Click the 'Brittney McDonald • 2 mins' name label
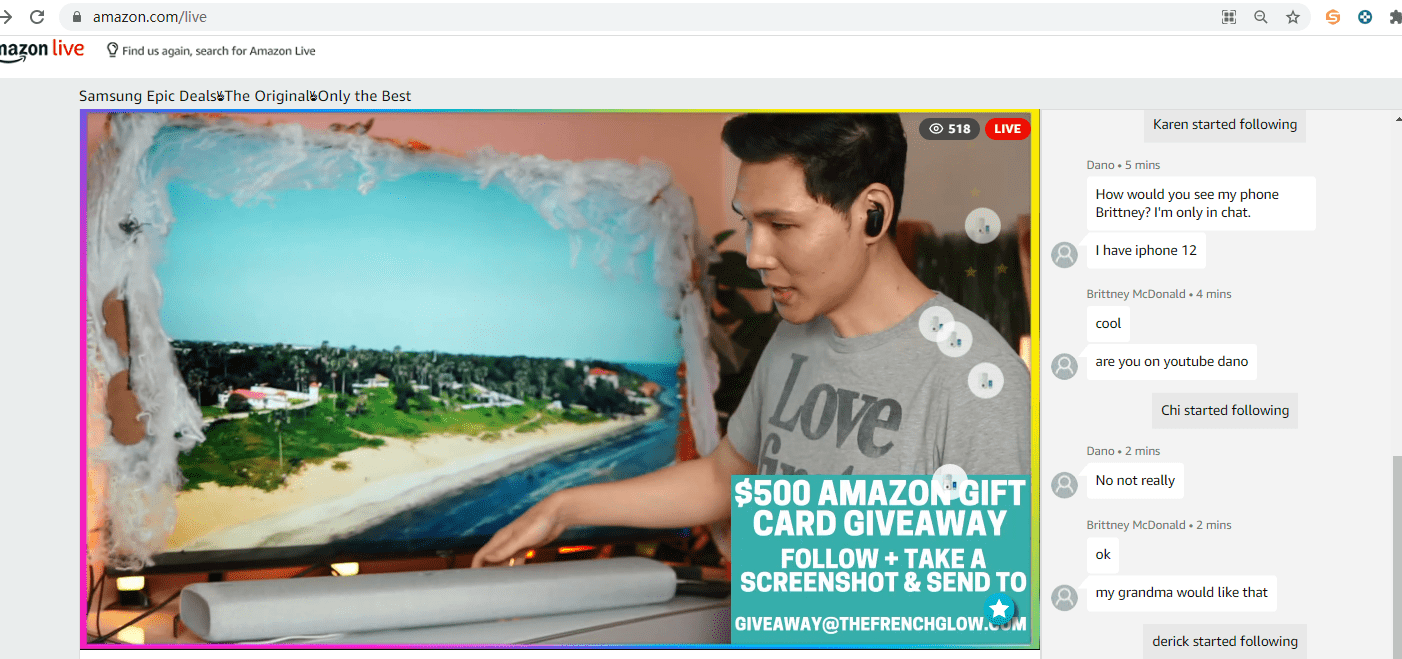Image resolution: width=1402 pixels, height=659 pixels. click(x=1159, y=525)
